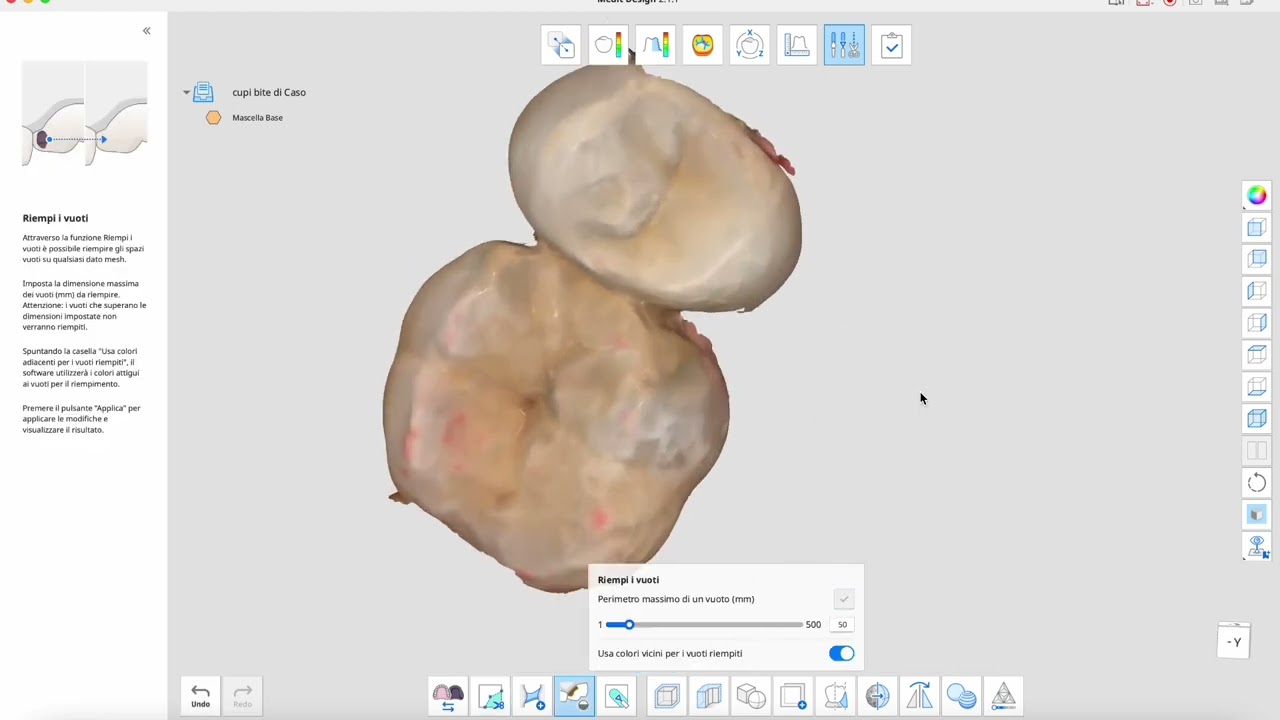Toggle the highlighted solid cube display button
Viewport: 1280px width, 720px height.
pos(1257,514)
